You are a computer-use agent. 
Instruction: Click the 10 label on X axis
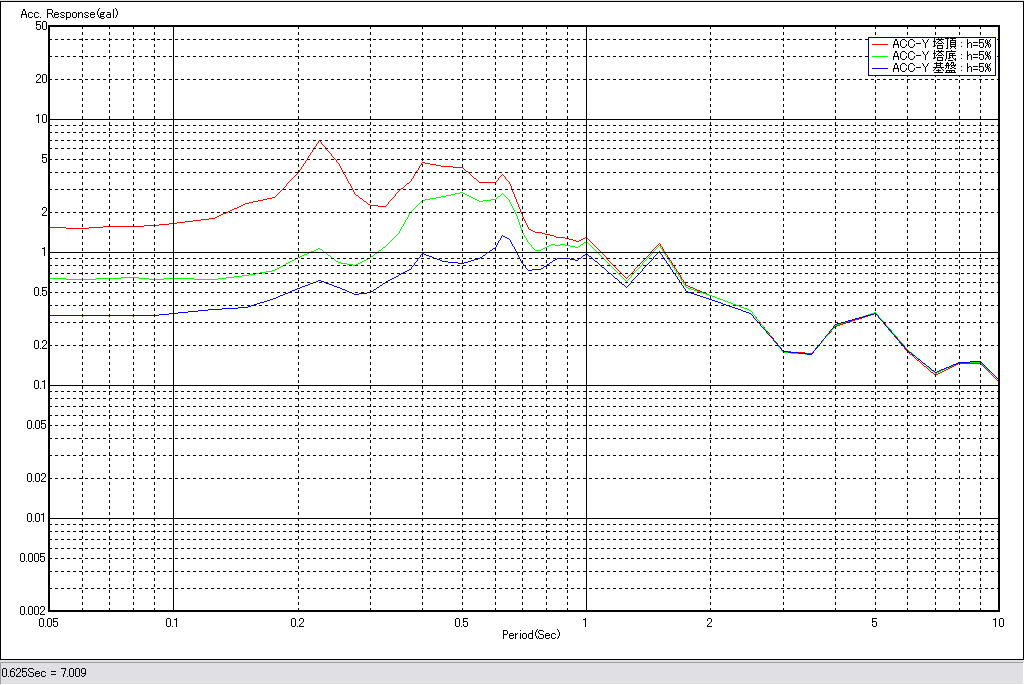pos(996,622)
